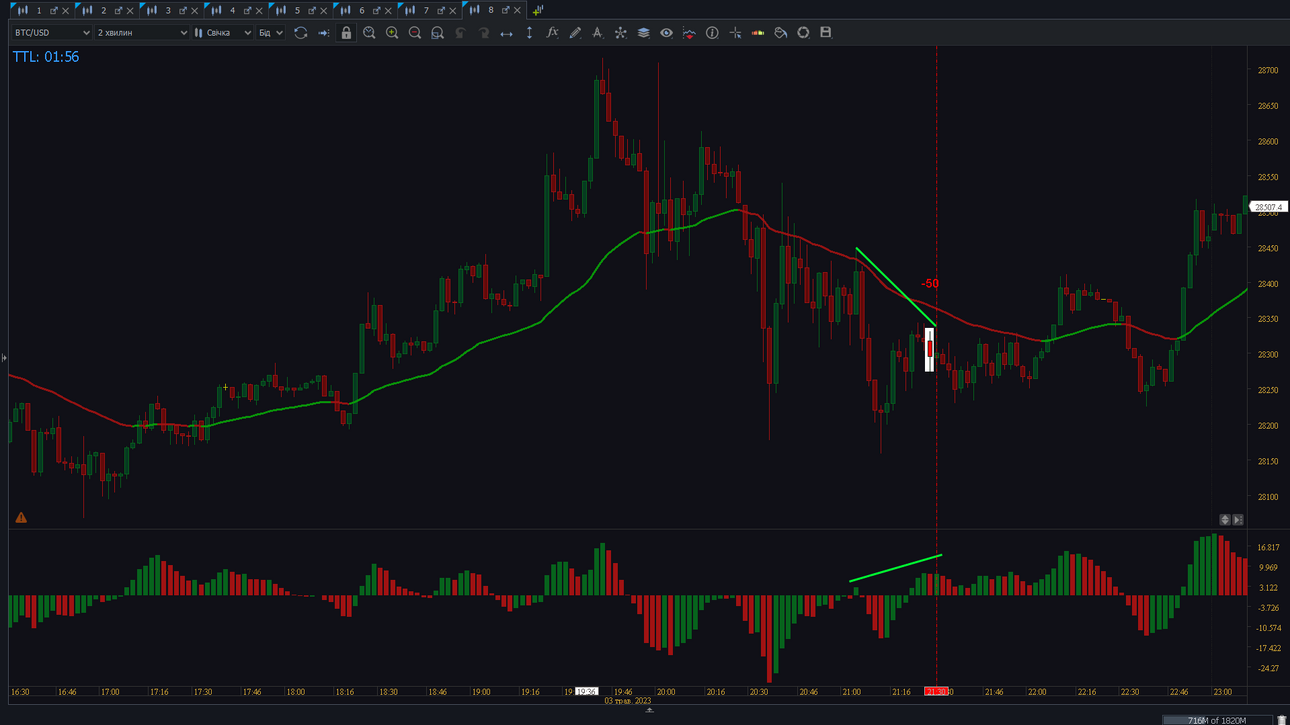Click the TTL: 01:56 countdown label

coord(46,57)
